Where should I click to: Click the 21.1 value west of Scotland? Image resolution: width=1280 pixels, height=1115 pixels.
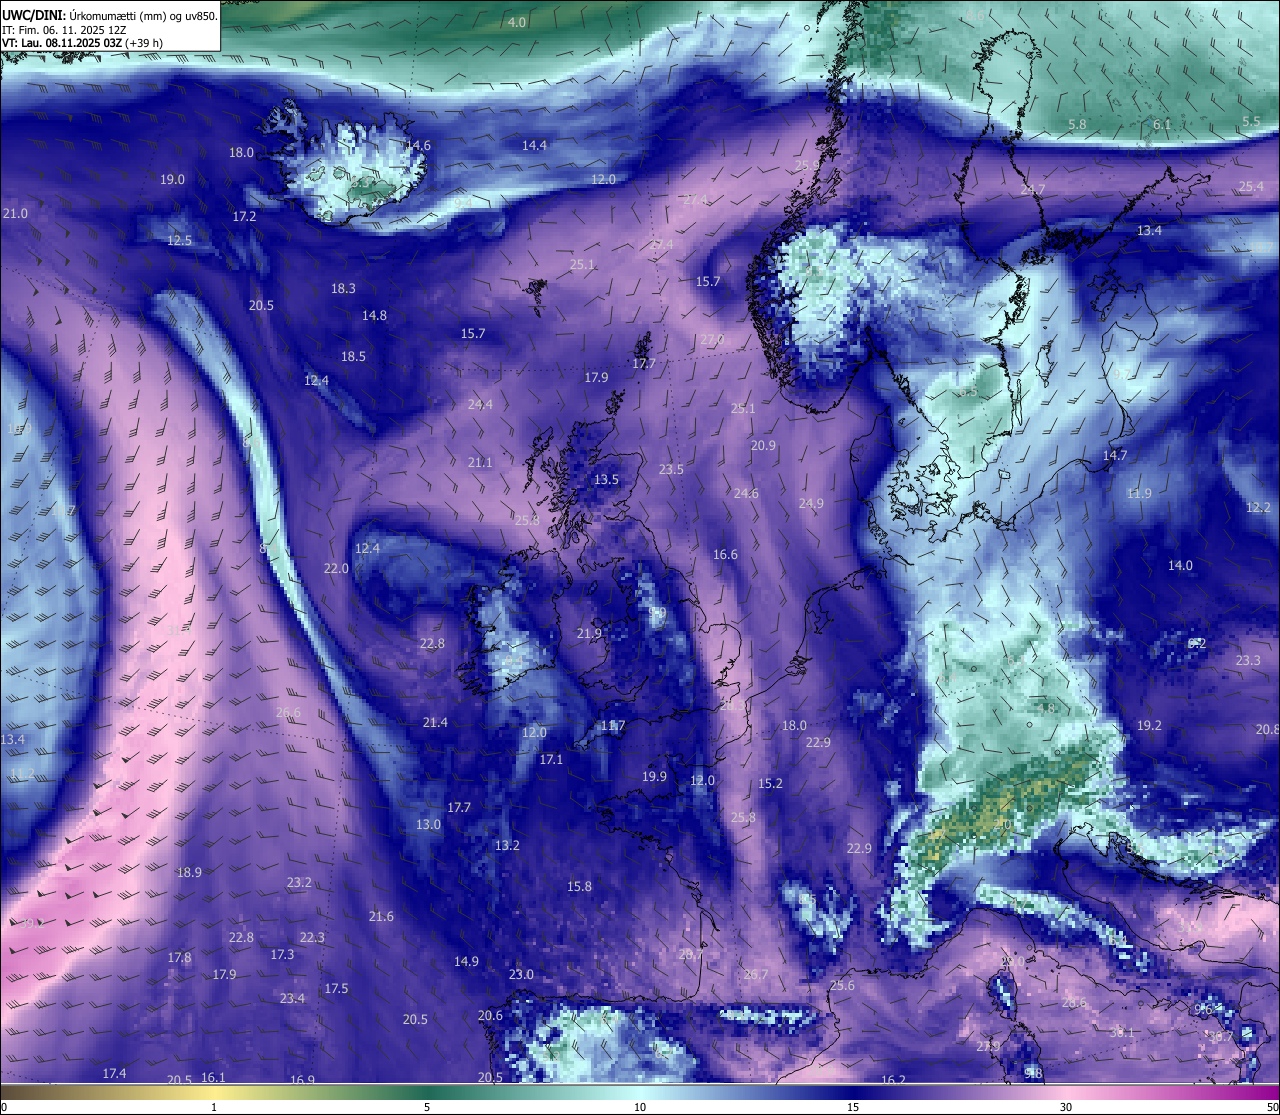(x=480, y=462)
